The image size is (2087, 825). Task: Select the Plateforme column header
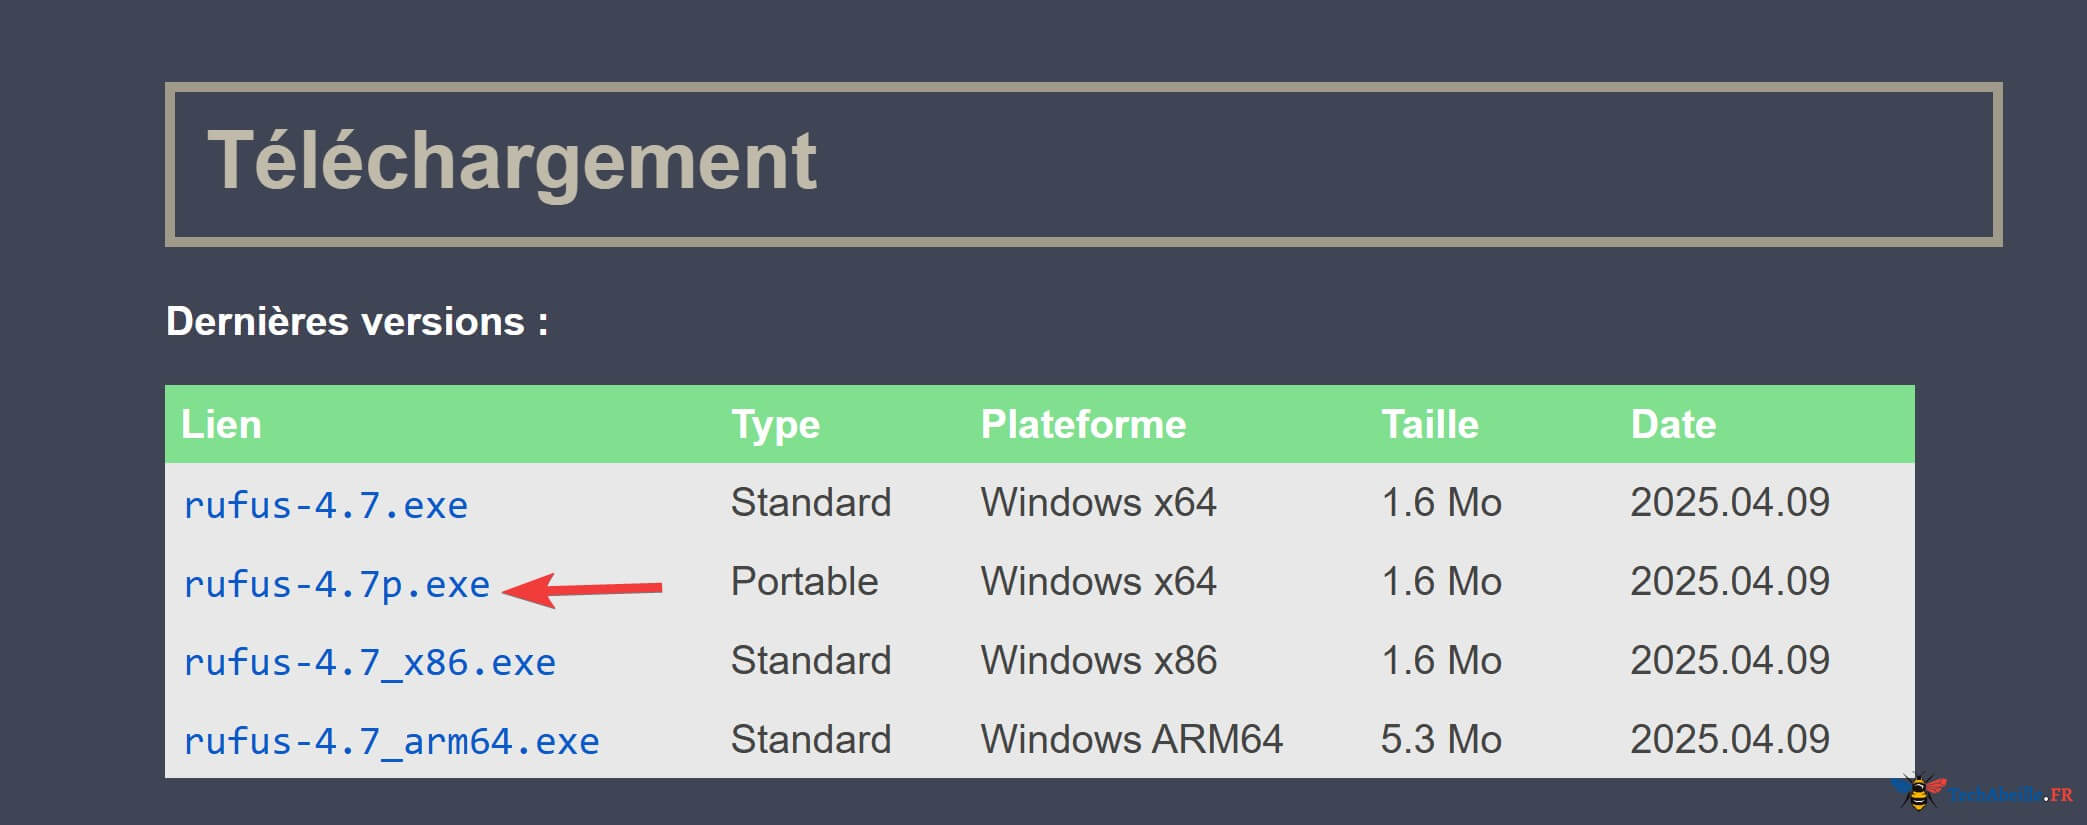click(1083, 424)
